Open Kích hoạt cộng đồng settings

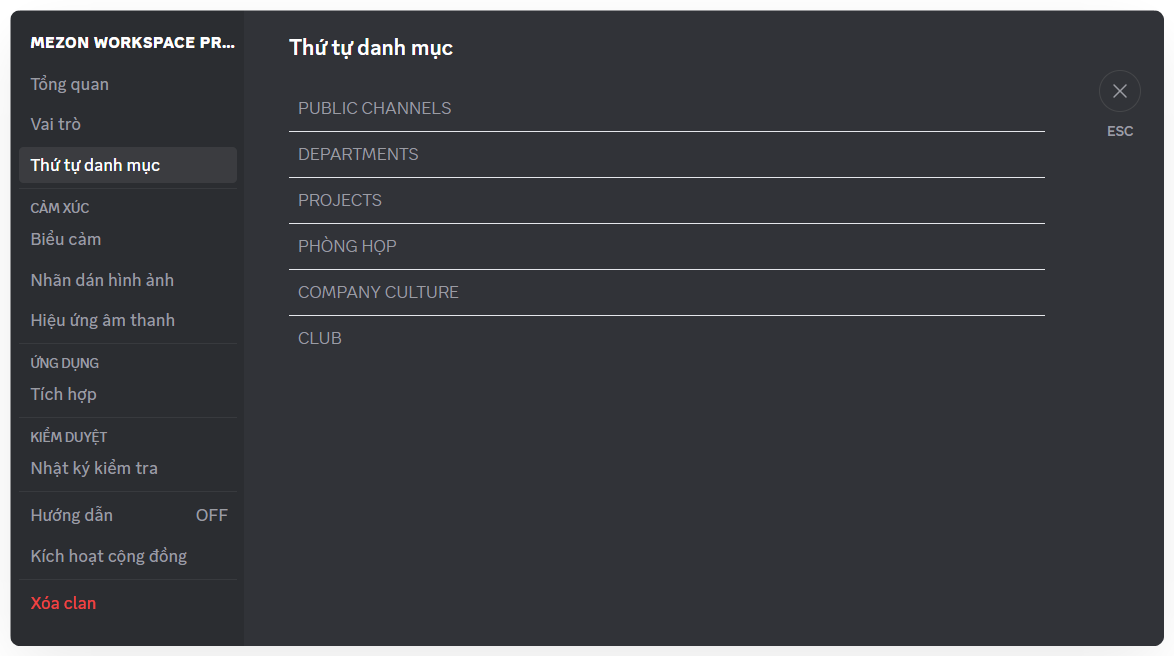click(109, 556)
